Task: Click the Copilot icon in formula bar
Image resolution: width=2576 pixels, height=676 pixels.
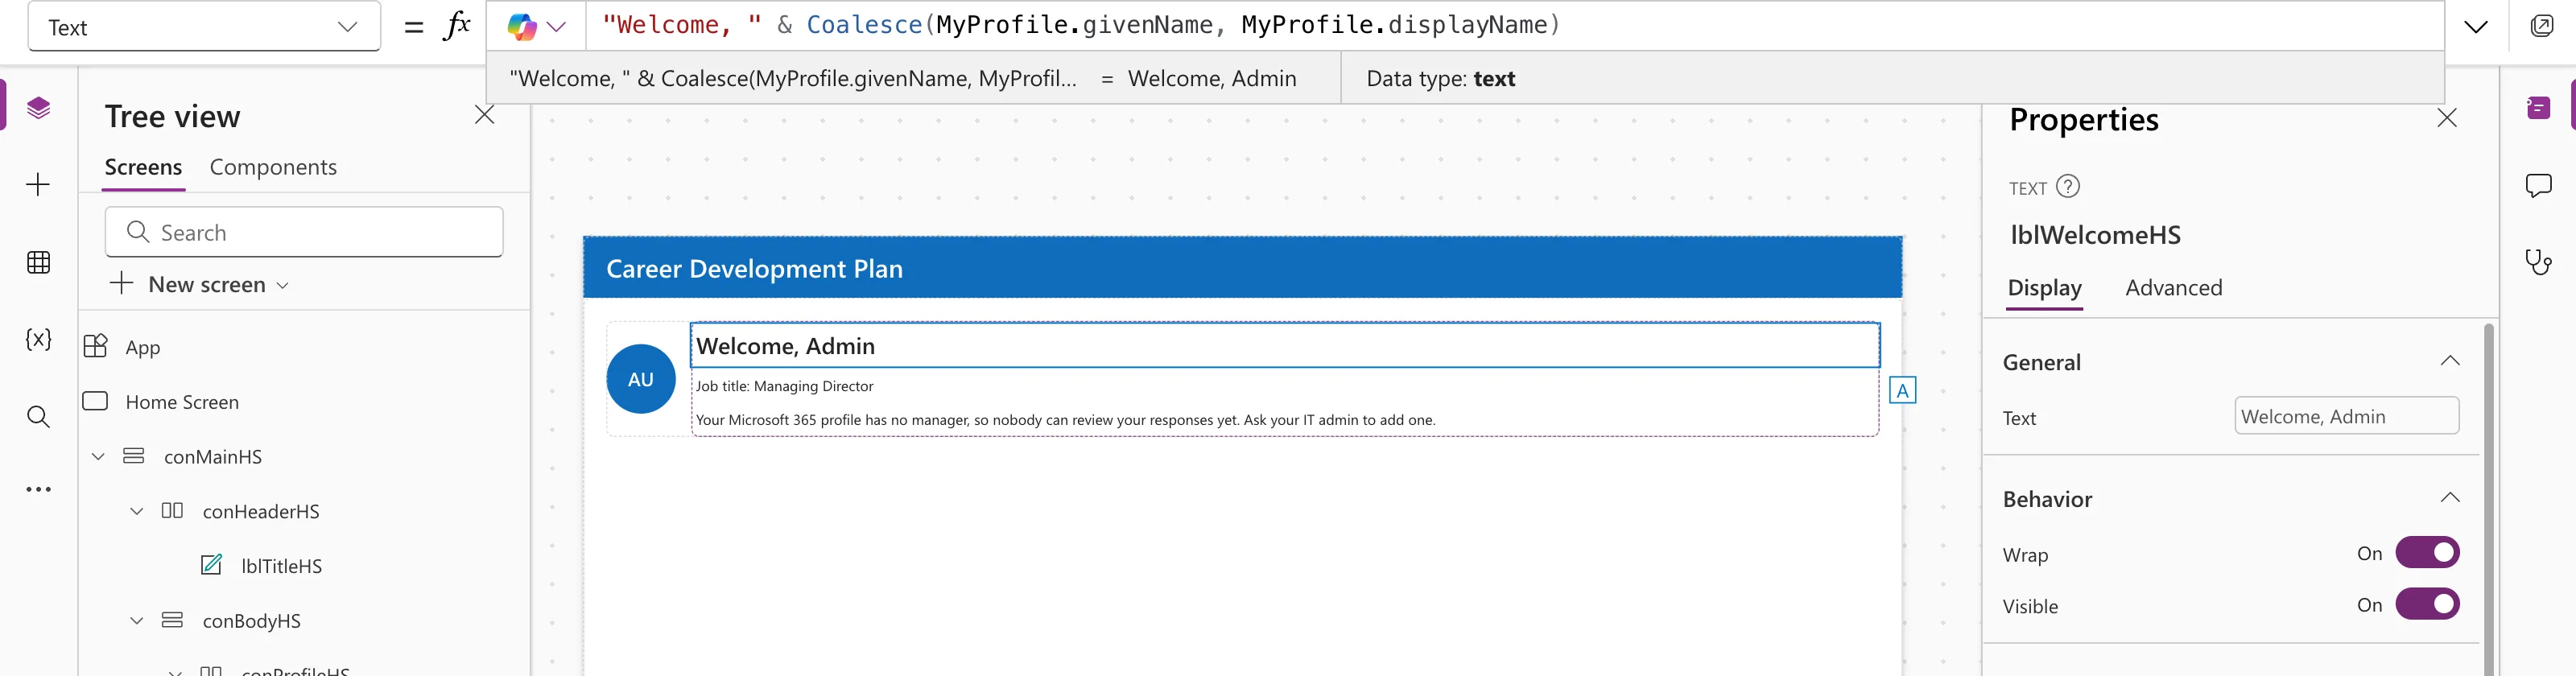Action: 521,27
